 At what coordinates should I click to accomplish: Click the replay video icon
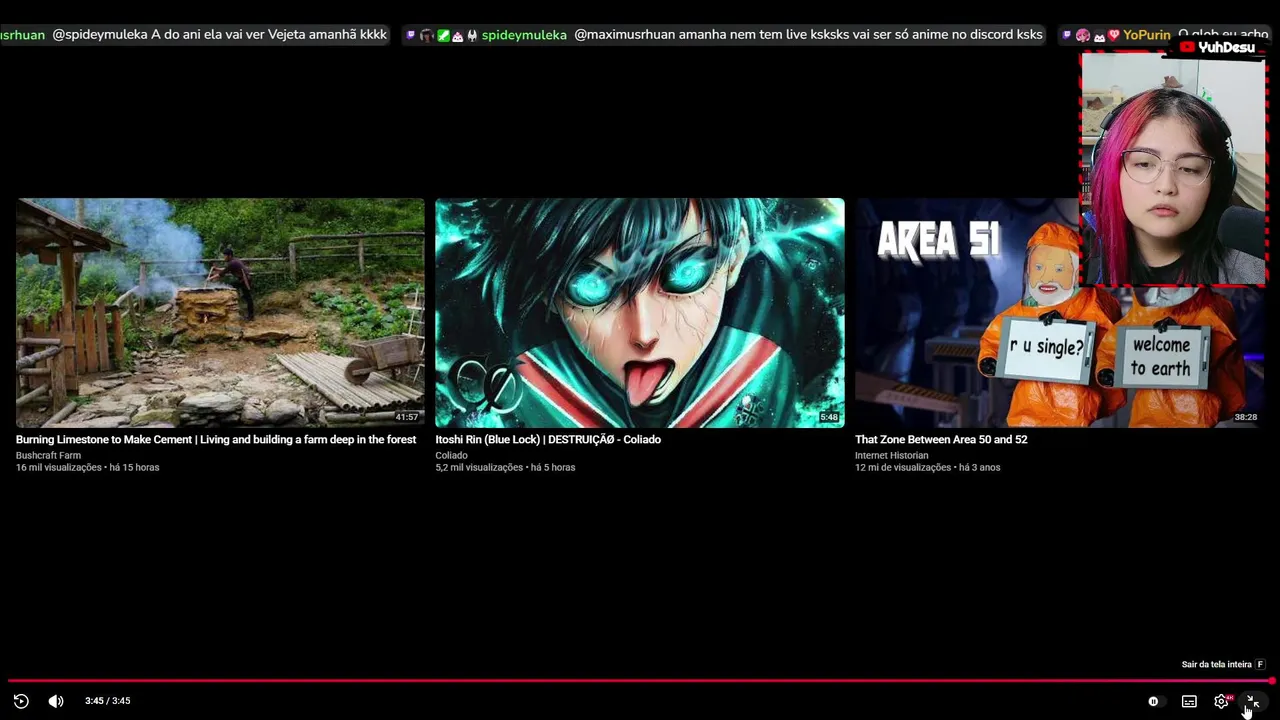point(21,701)
